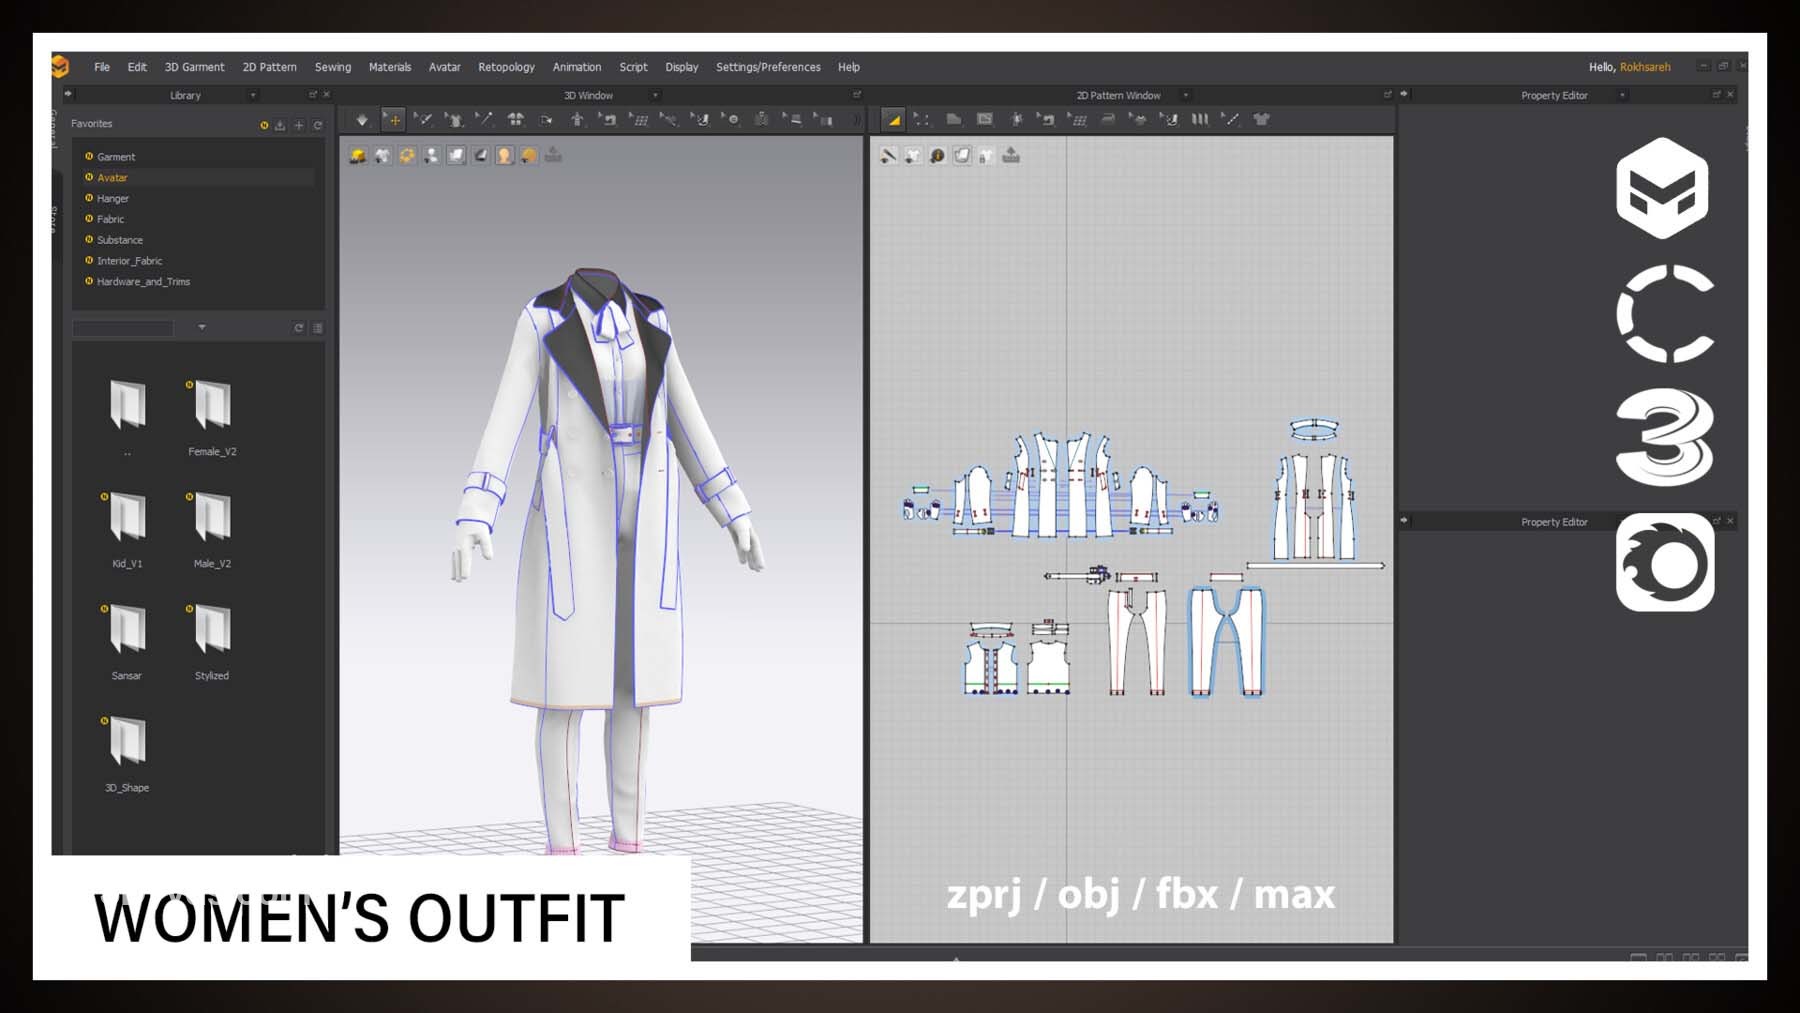Click the refresh icon in Favorites header
The height and width of the screenshot is (1013, 1800).
pos(318,125)
